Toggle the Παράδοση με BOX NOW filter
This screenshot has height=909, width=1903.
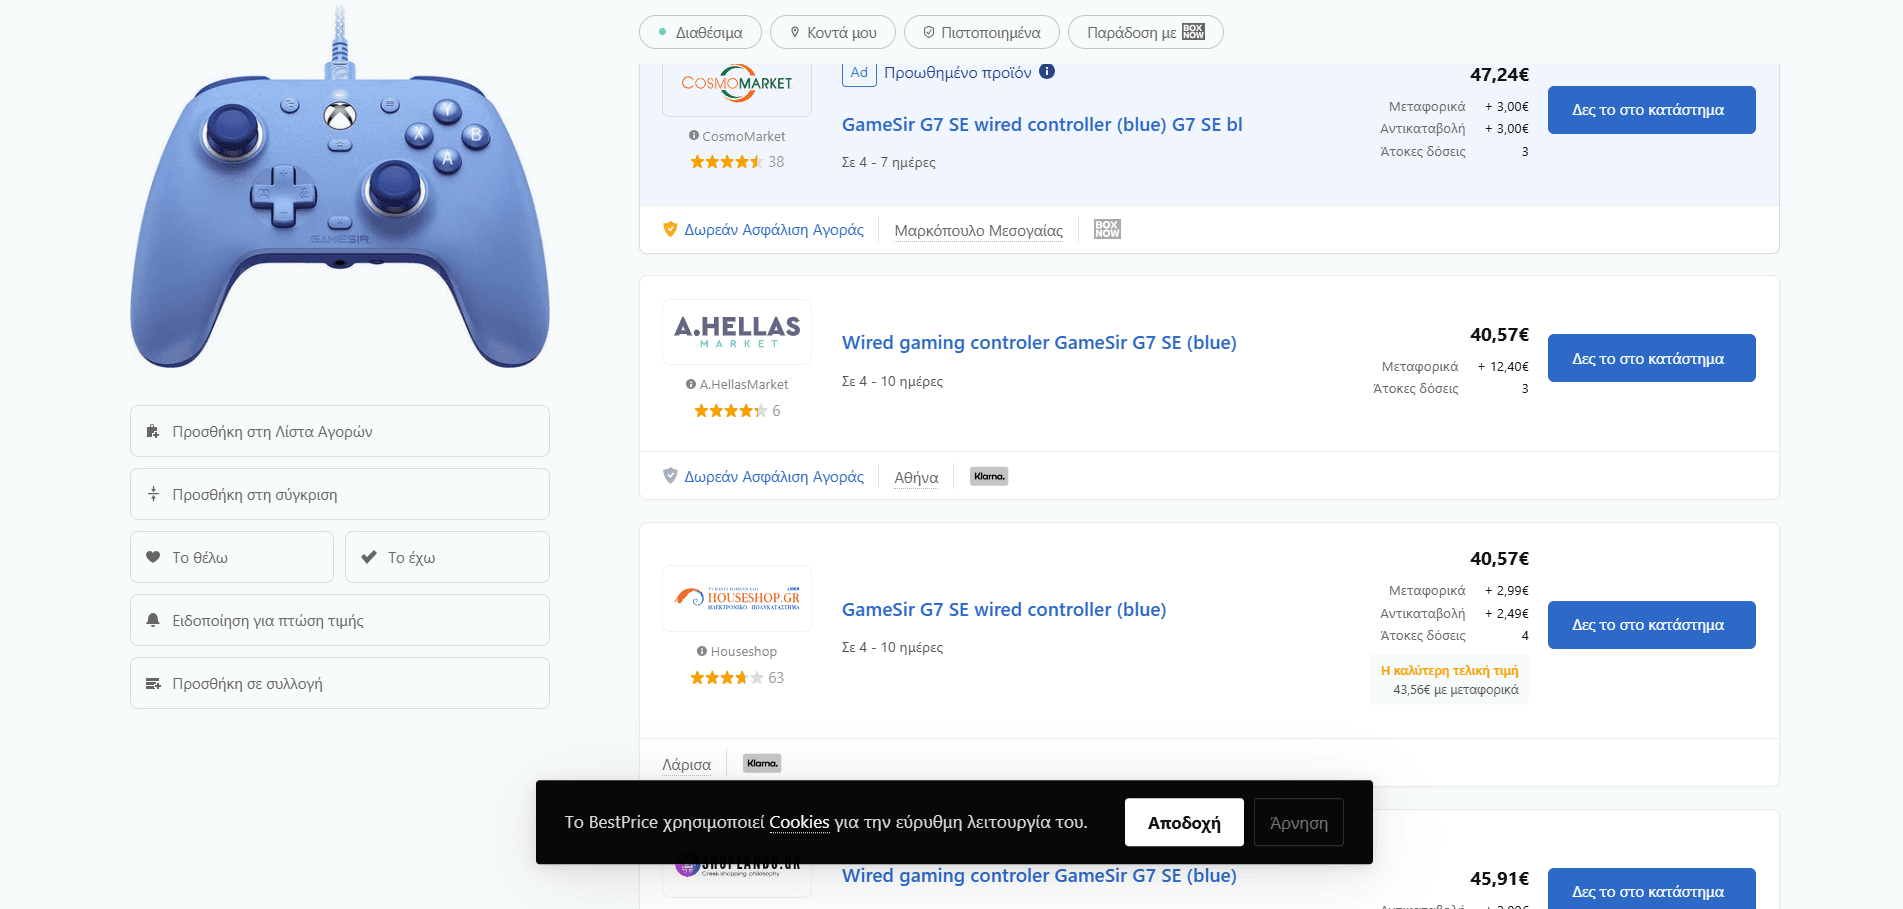(1145, 32)
